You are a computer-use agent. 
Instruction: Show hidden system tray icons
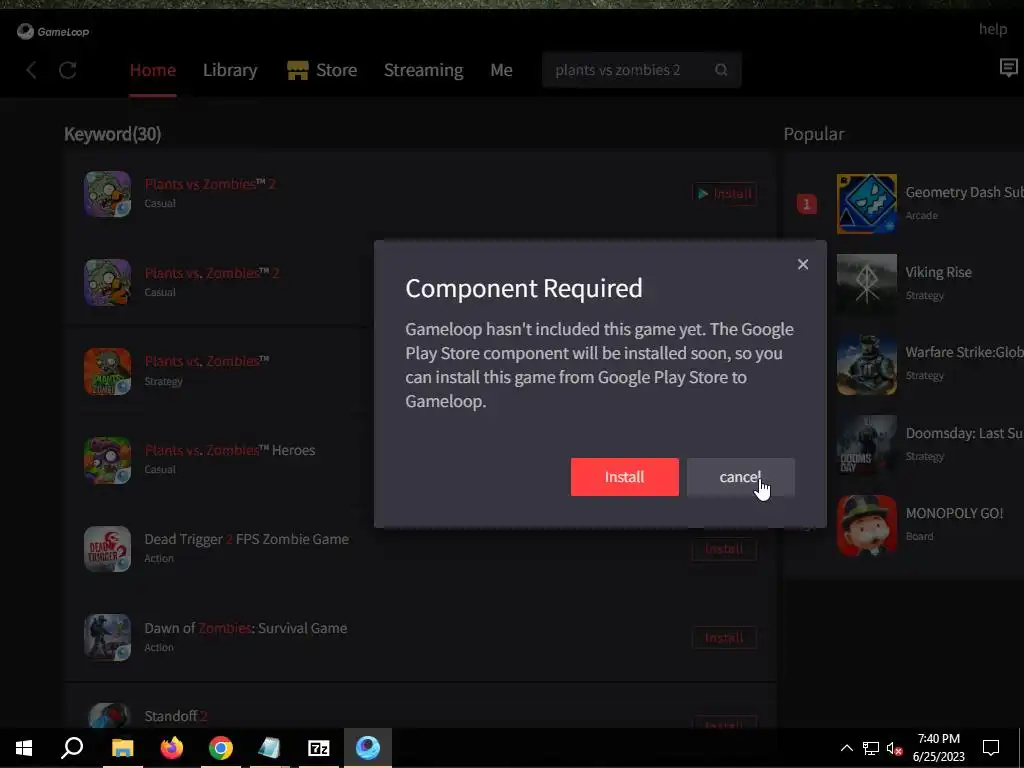point(846,748)
